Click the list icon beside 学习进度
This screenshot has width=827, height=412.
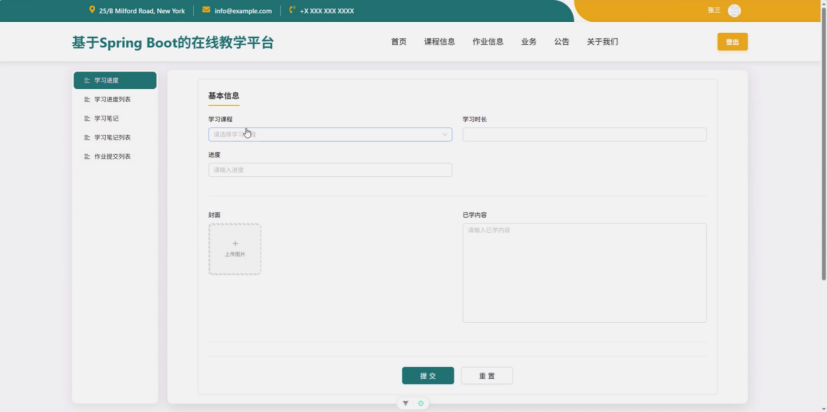click(87, 81)
